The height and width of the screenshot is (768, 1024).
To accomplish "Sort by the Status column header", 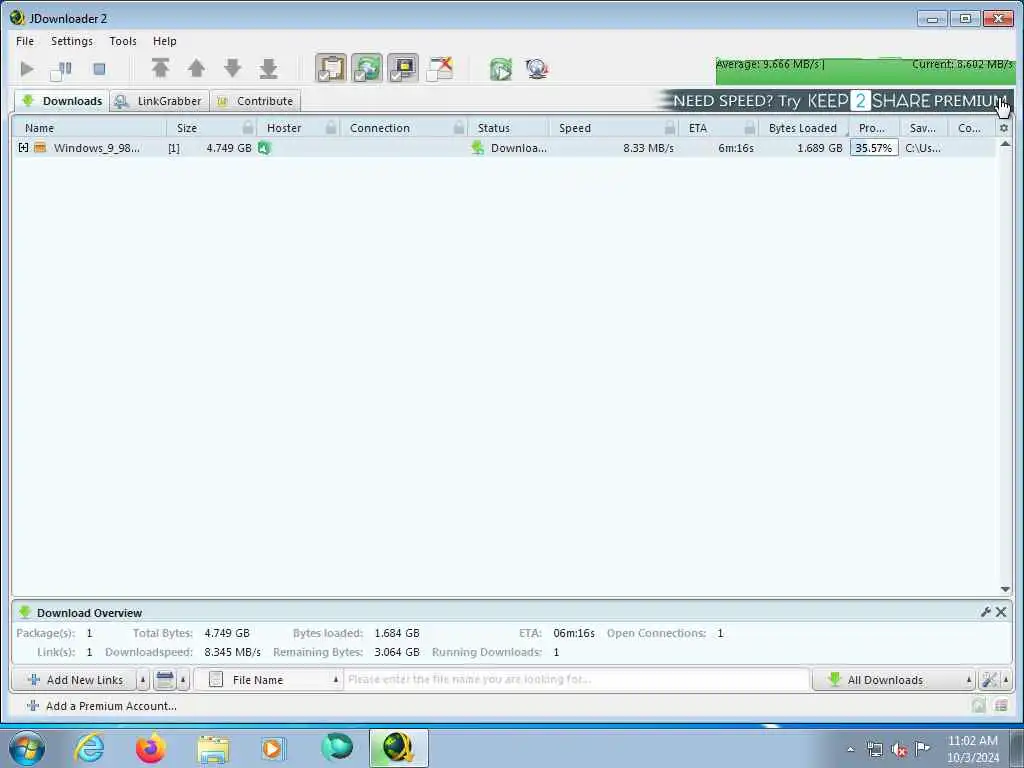I will 509,128.
